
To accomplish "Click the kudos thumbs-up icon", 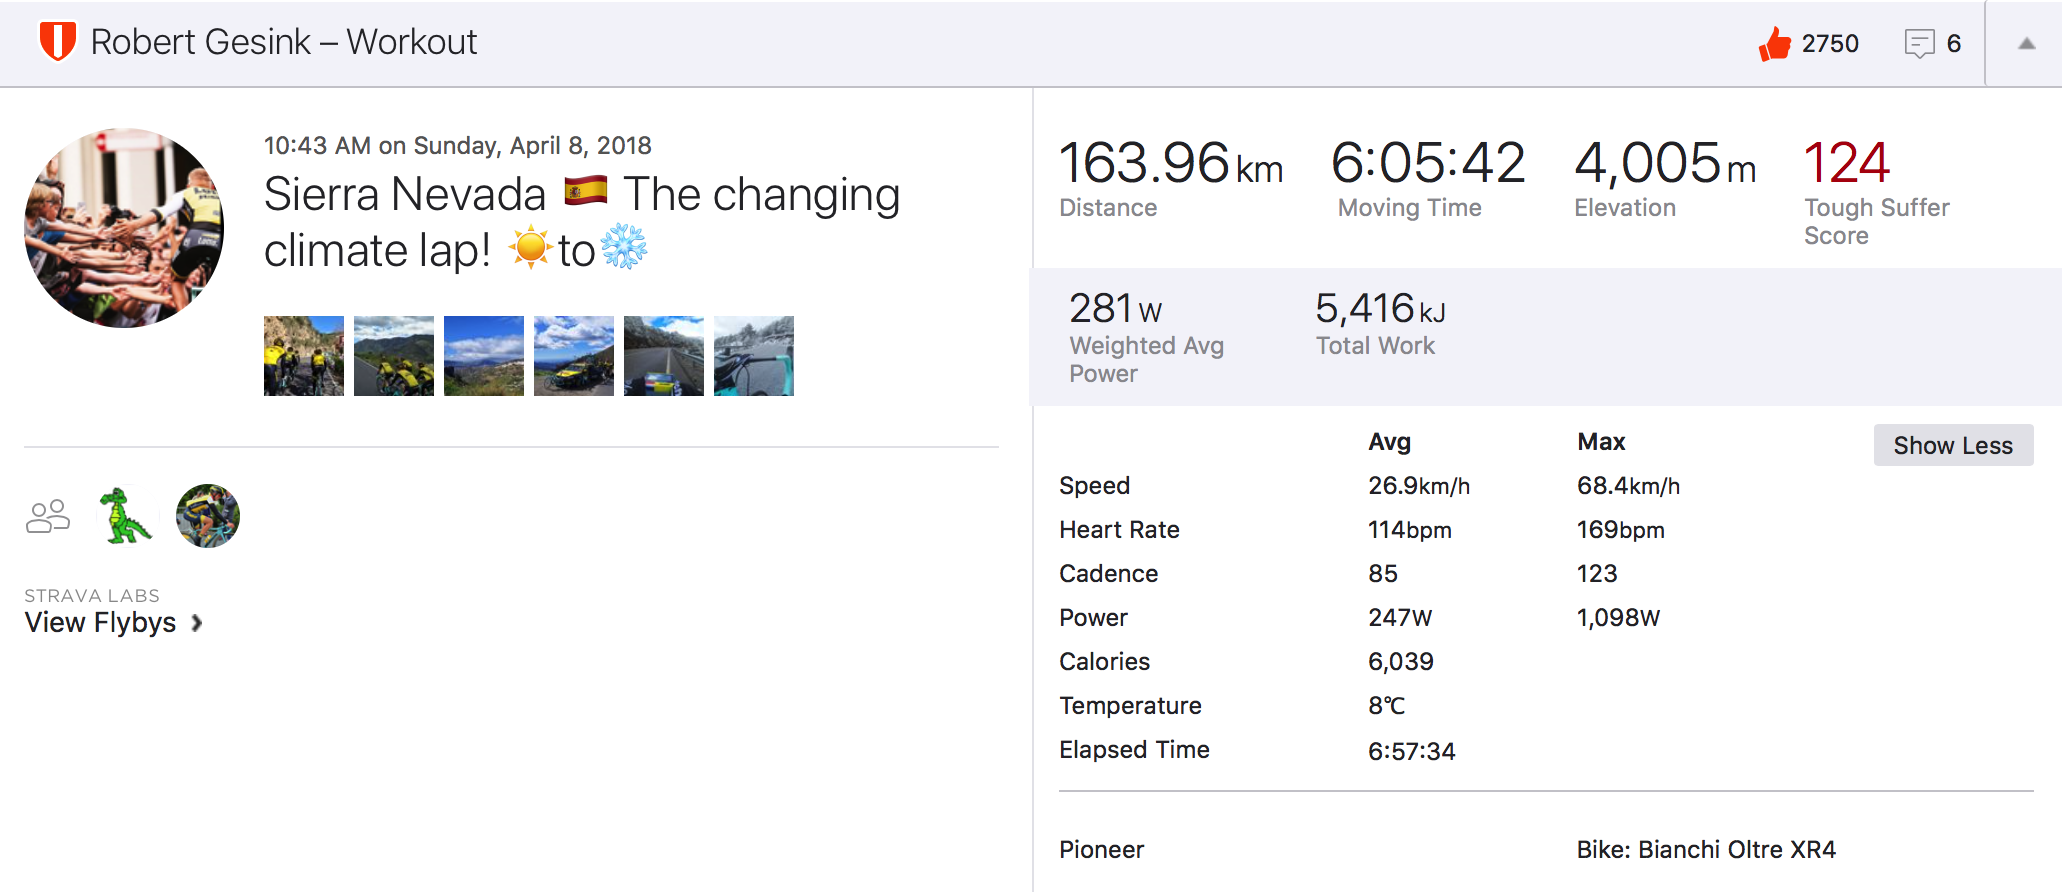I will point(1775,44).
